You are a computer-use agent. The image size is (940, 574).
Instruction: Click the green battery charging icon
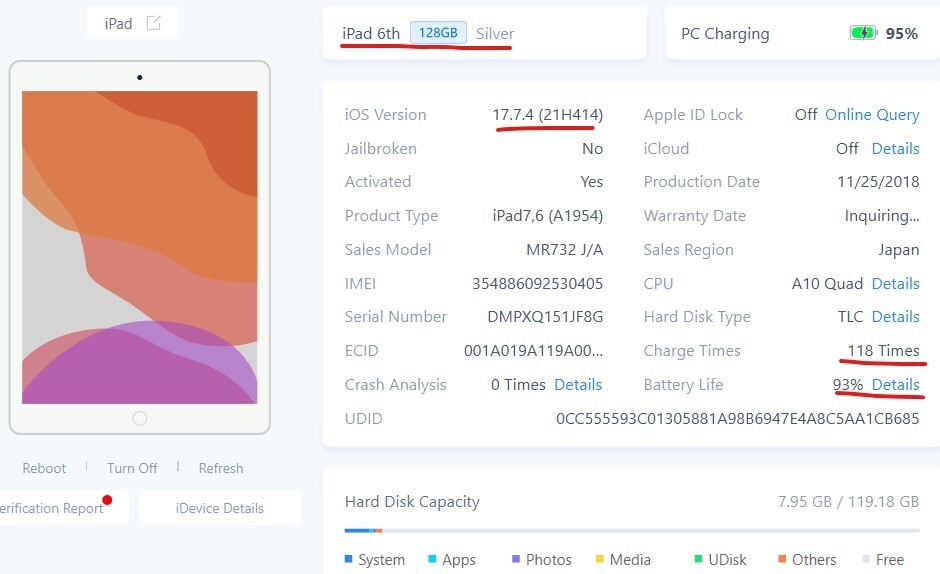[863, 33]
